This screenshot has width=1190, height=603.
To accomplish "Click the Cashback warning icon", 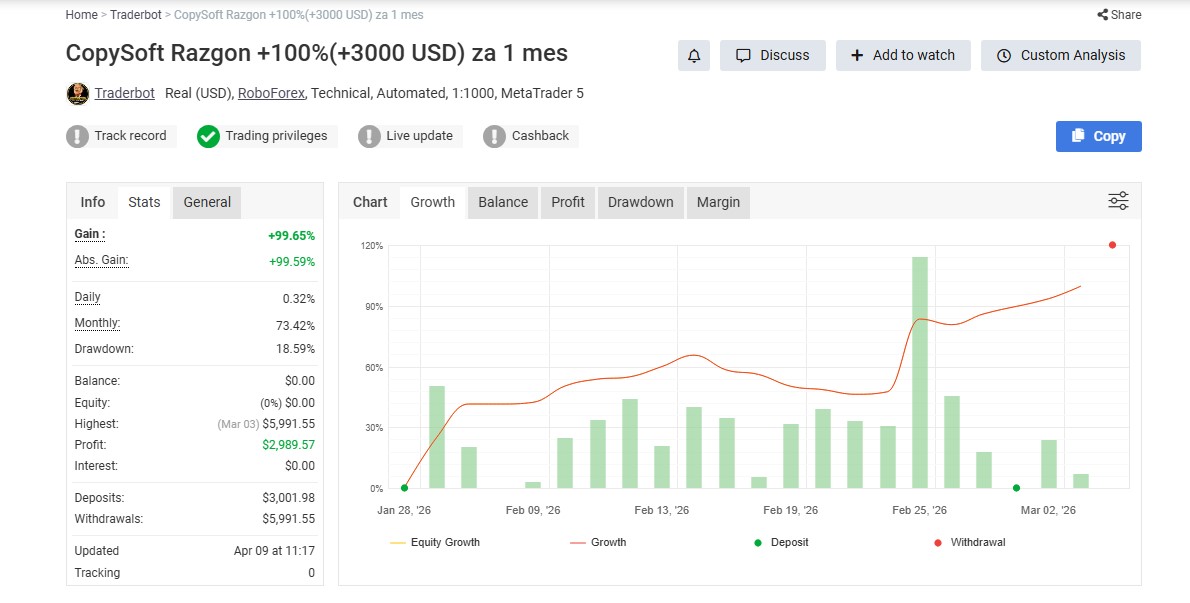I will [x=494, y=137].
